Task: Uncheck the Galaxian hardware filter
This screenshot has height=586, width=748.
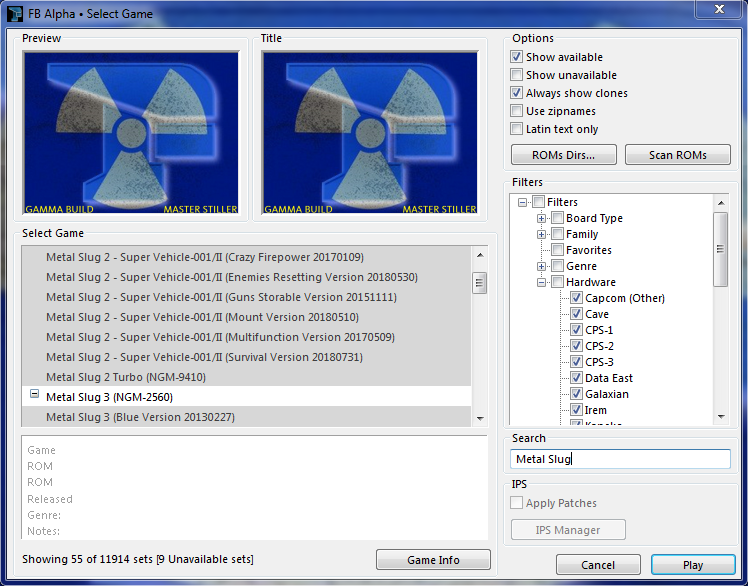Action: click(576, 394)
